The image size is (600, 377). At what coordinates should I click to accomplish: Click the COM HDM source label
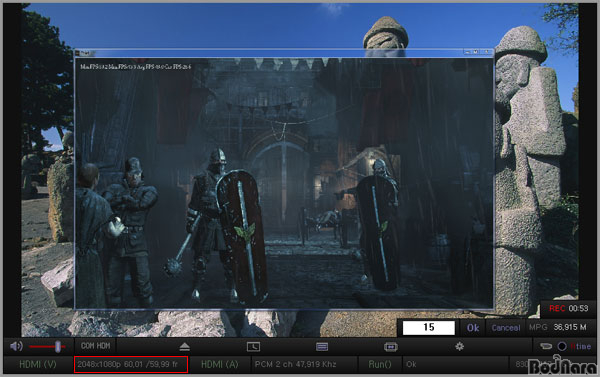point(95,346)
